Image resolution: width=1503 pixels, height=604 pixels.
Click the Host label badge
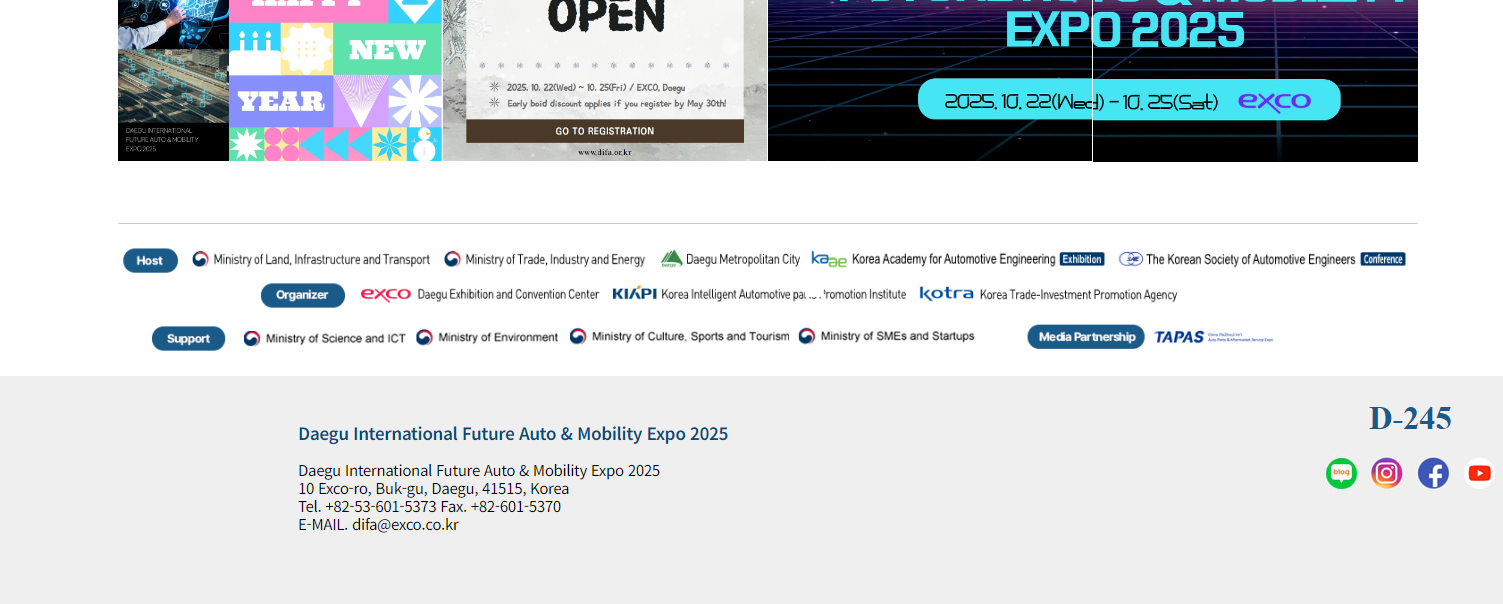[x=150, y=260]
